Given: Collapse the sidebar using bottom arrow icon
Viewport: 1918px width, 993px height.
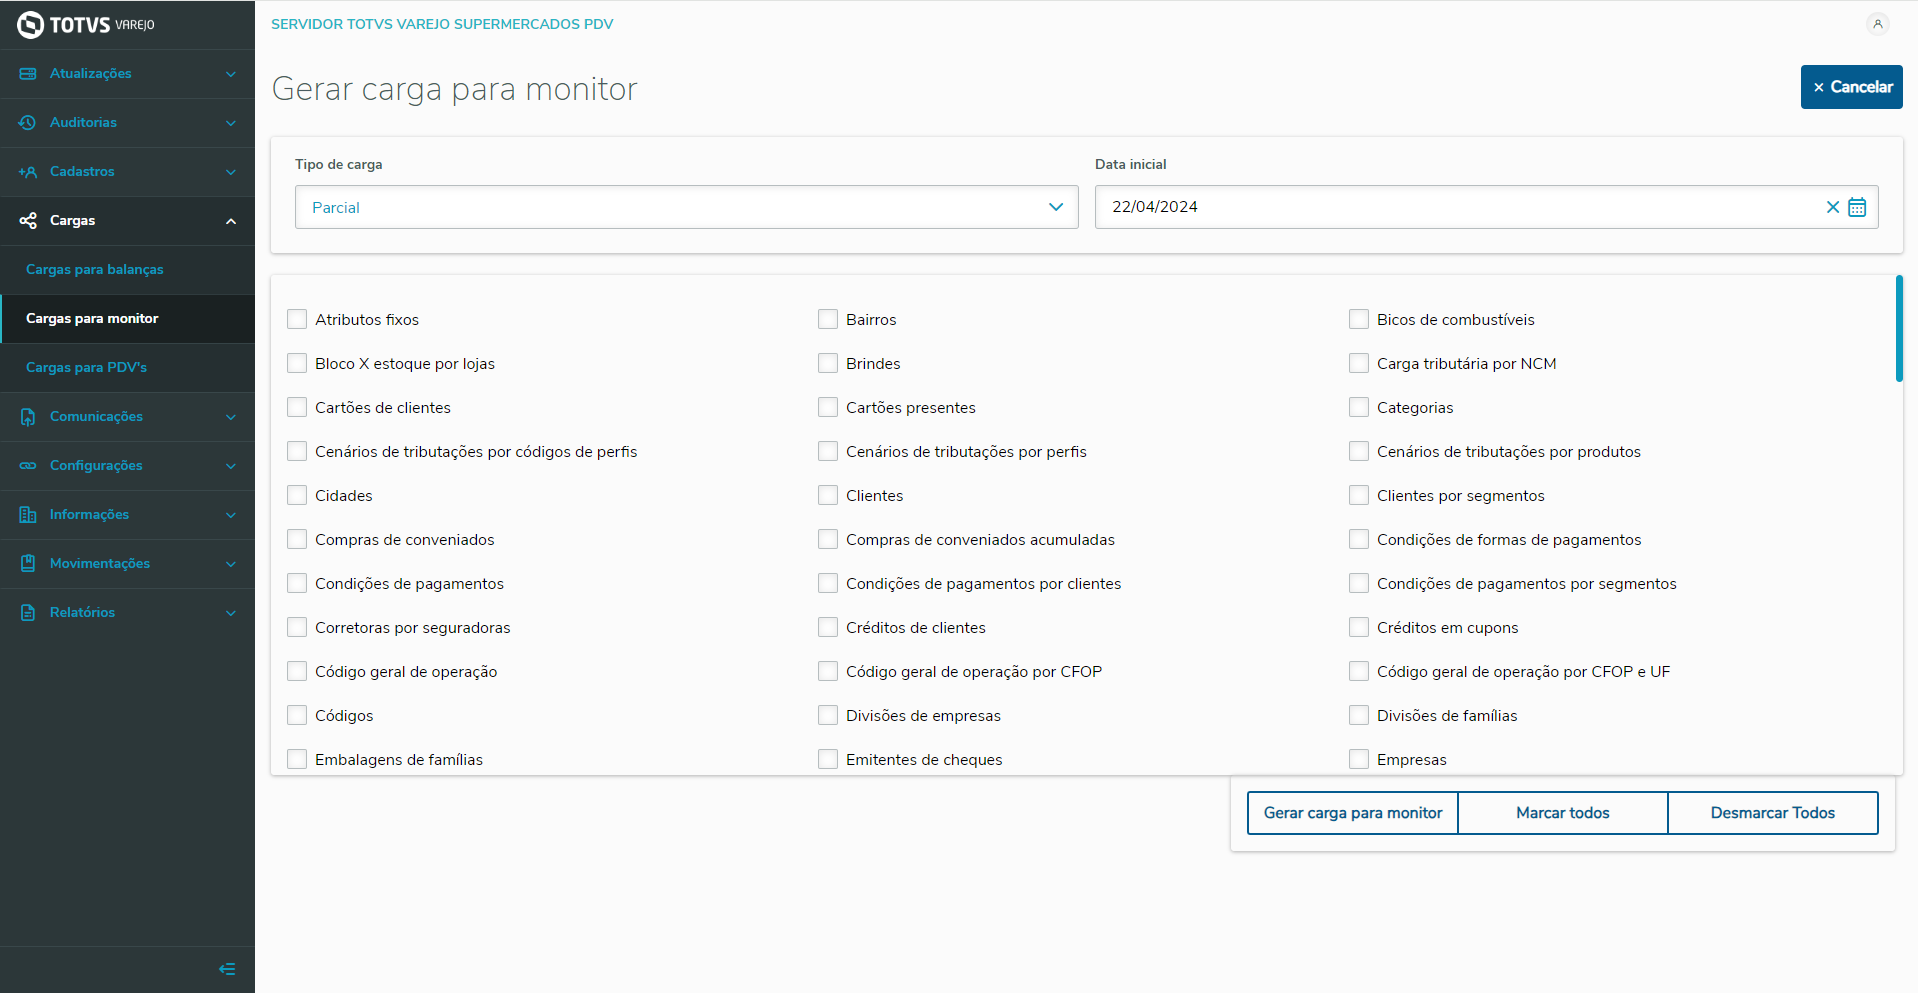Looking at the screenshot, I should point(227,969).
